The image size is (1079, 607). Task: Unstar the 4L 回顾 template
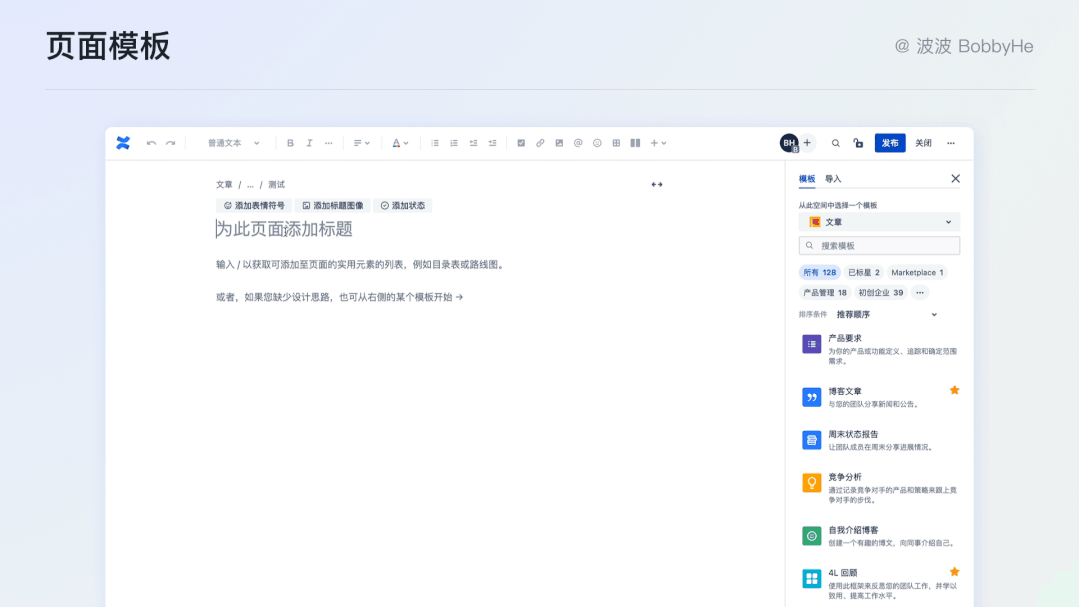pos(954,572)
